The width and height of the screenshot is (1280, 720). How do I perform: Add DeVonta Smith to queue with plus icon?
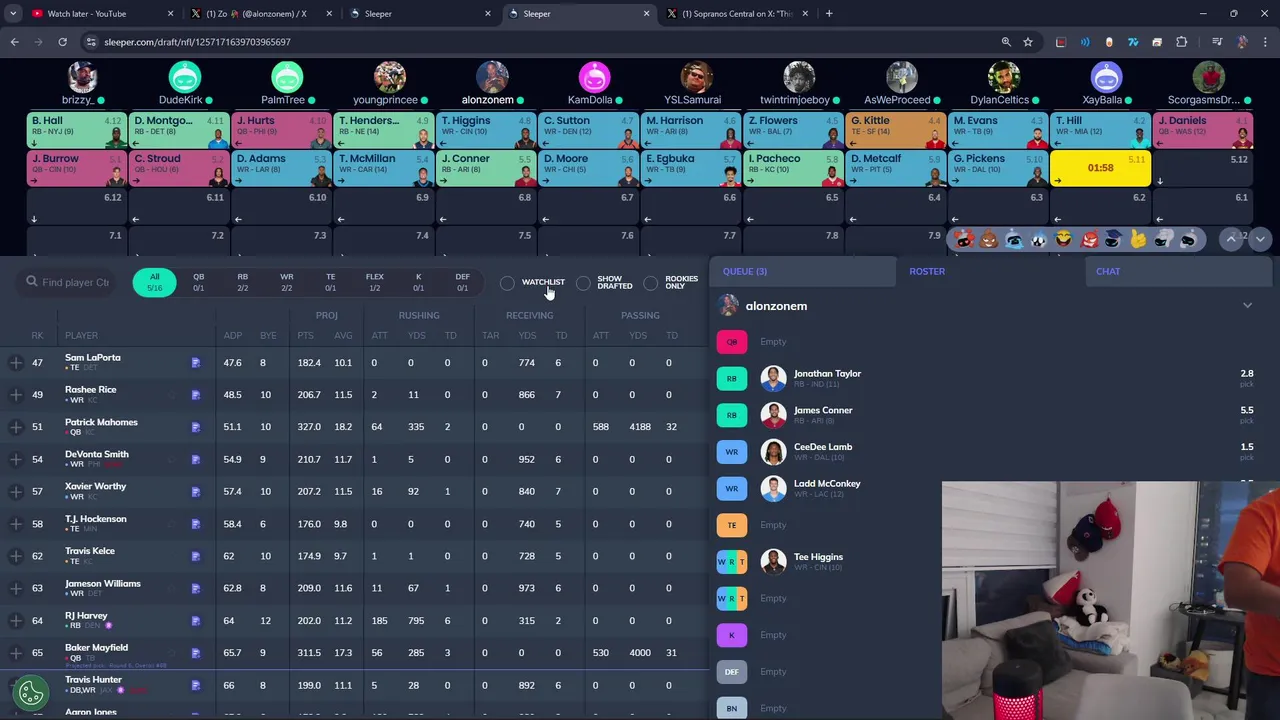16,459
